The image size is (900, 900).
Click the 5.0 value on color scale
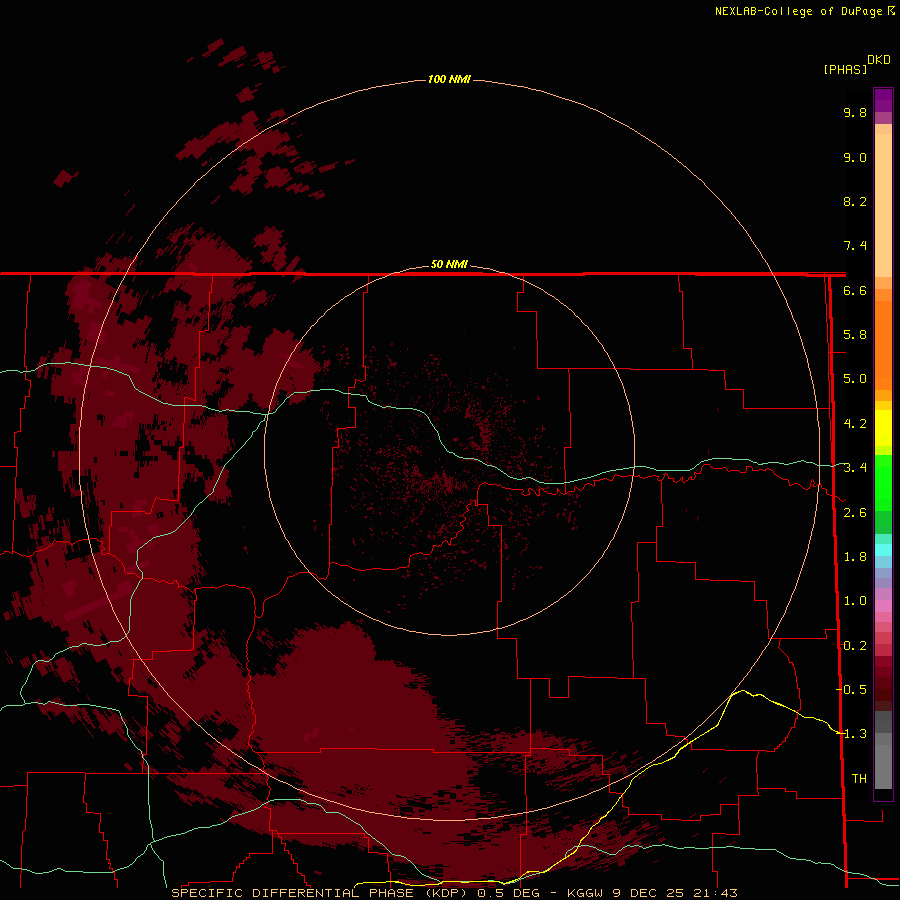click(855, 379)
